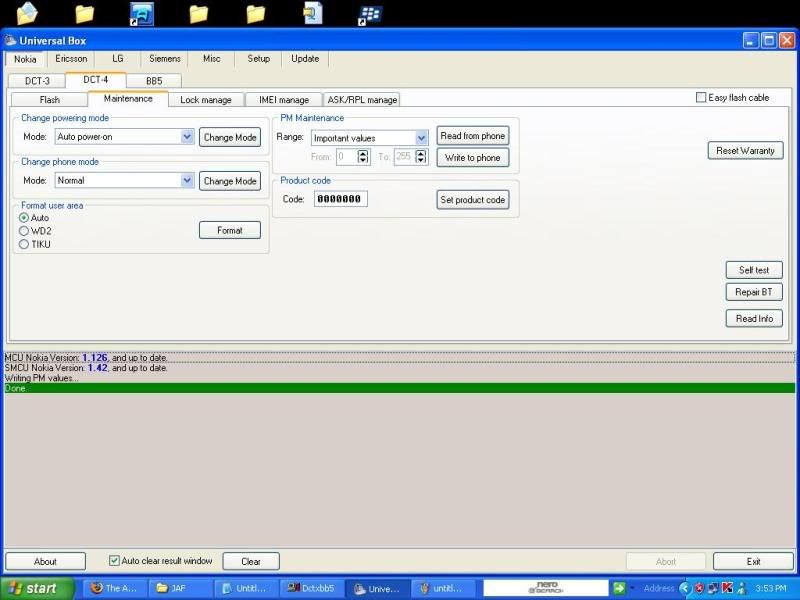This screenshot has width=800, height=600.
Task: Click Write to phone
Action: (x=473, y=158)
